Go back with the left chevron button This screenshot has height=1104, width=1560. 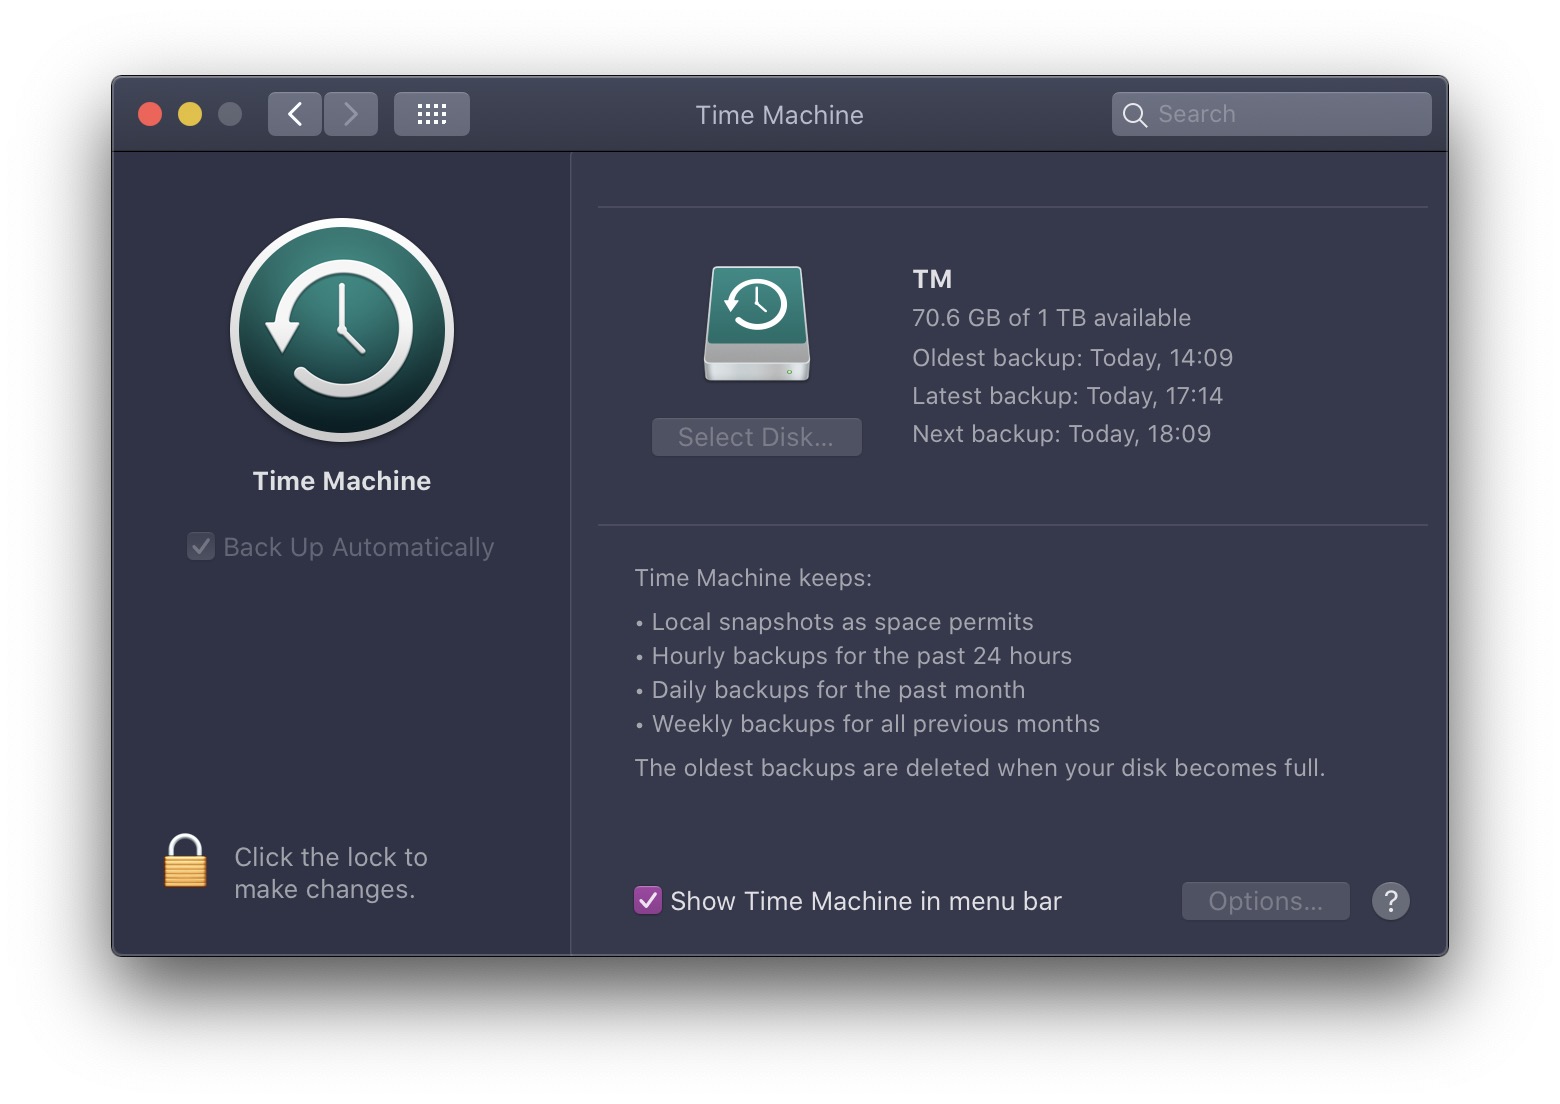pyautogui.click(x=295, y=114)
